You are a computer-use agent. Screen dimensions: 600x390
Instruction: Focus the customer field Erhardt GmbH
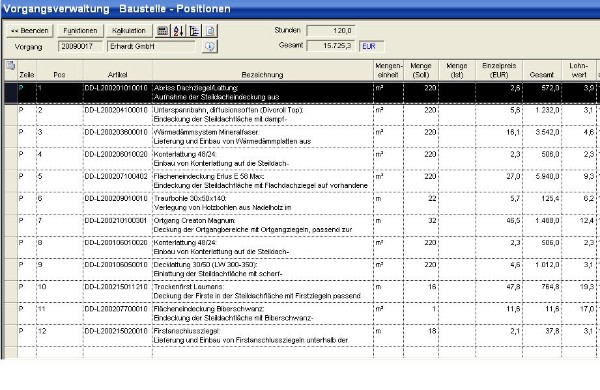tap(151, 46)
